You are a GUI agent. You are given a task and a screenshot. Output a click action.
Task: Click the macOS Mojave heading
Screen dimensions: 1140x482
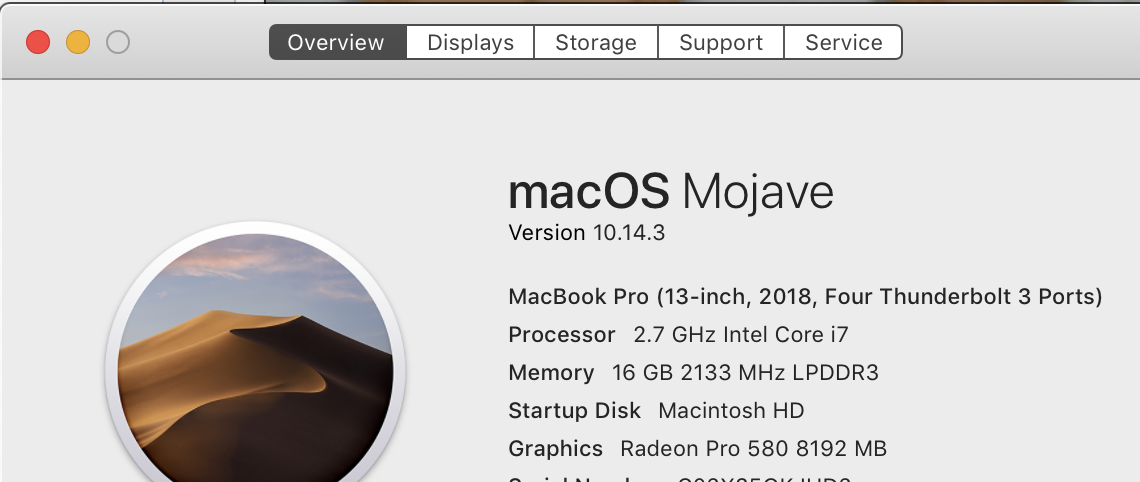[670, 191]
